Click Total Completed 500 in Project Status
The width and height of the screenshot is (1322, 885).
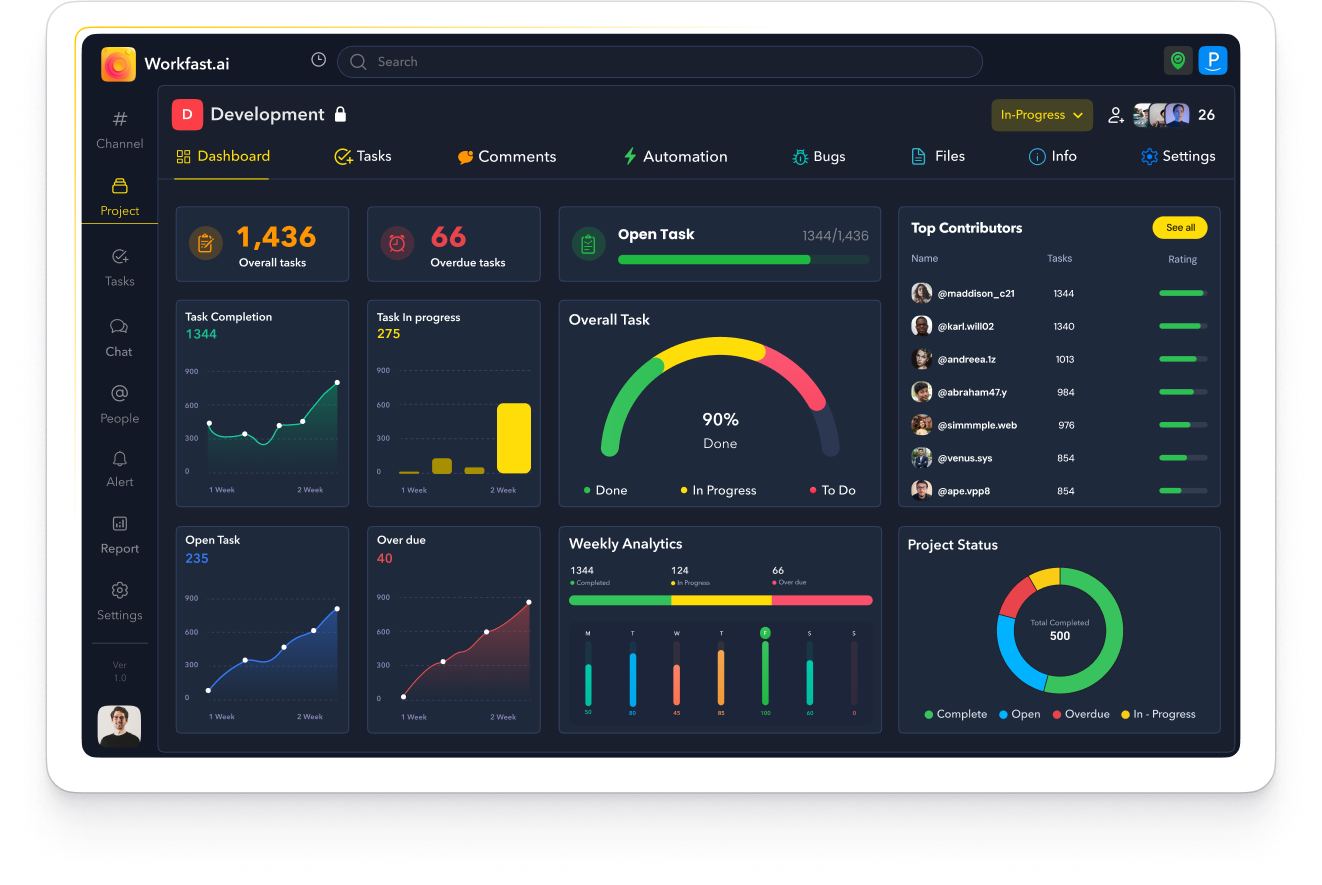[1060, 630]
